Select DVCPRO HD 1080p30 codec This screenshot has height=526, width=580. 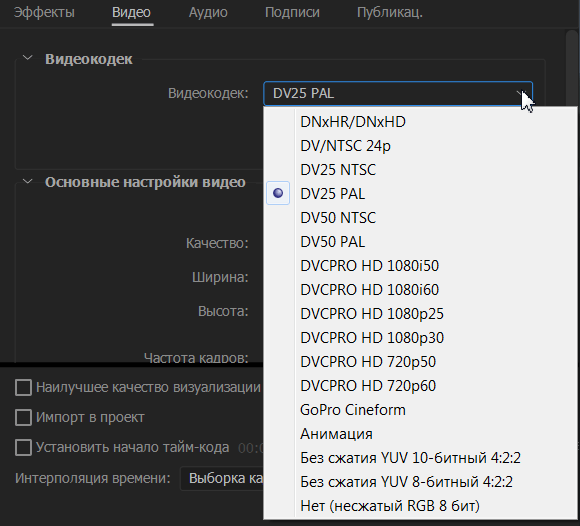pyautogui.click(x=420, y=338)
